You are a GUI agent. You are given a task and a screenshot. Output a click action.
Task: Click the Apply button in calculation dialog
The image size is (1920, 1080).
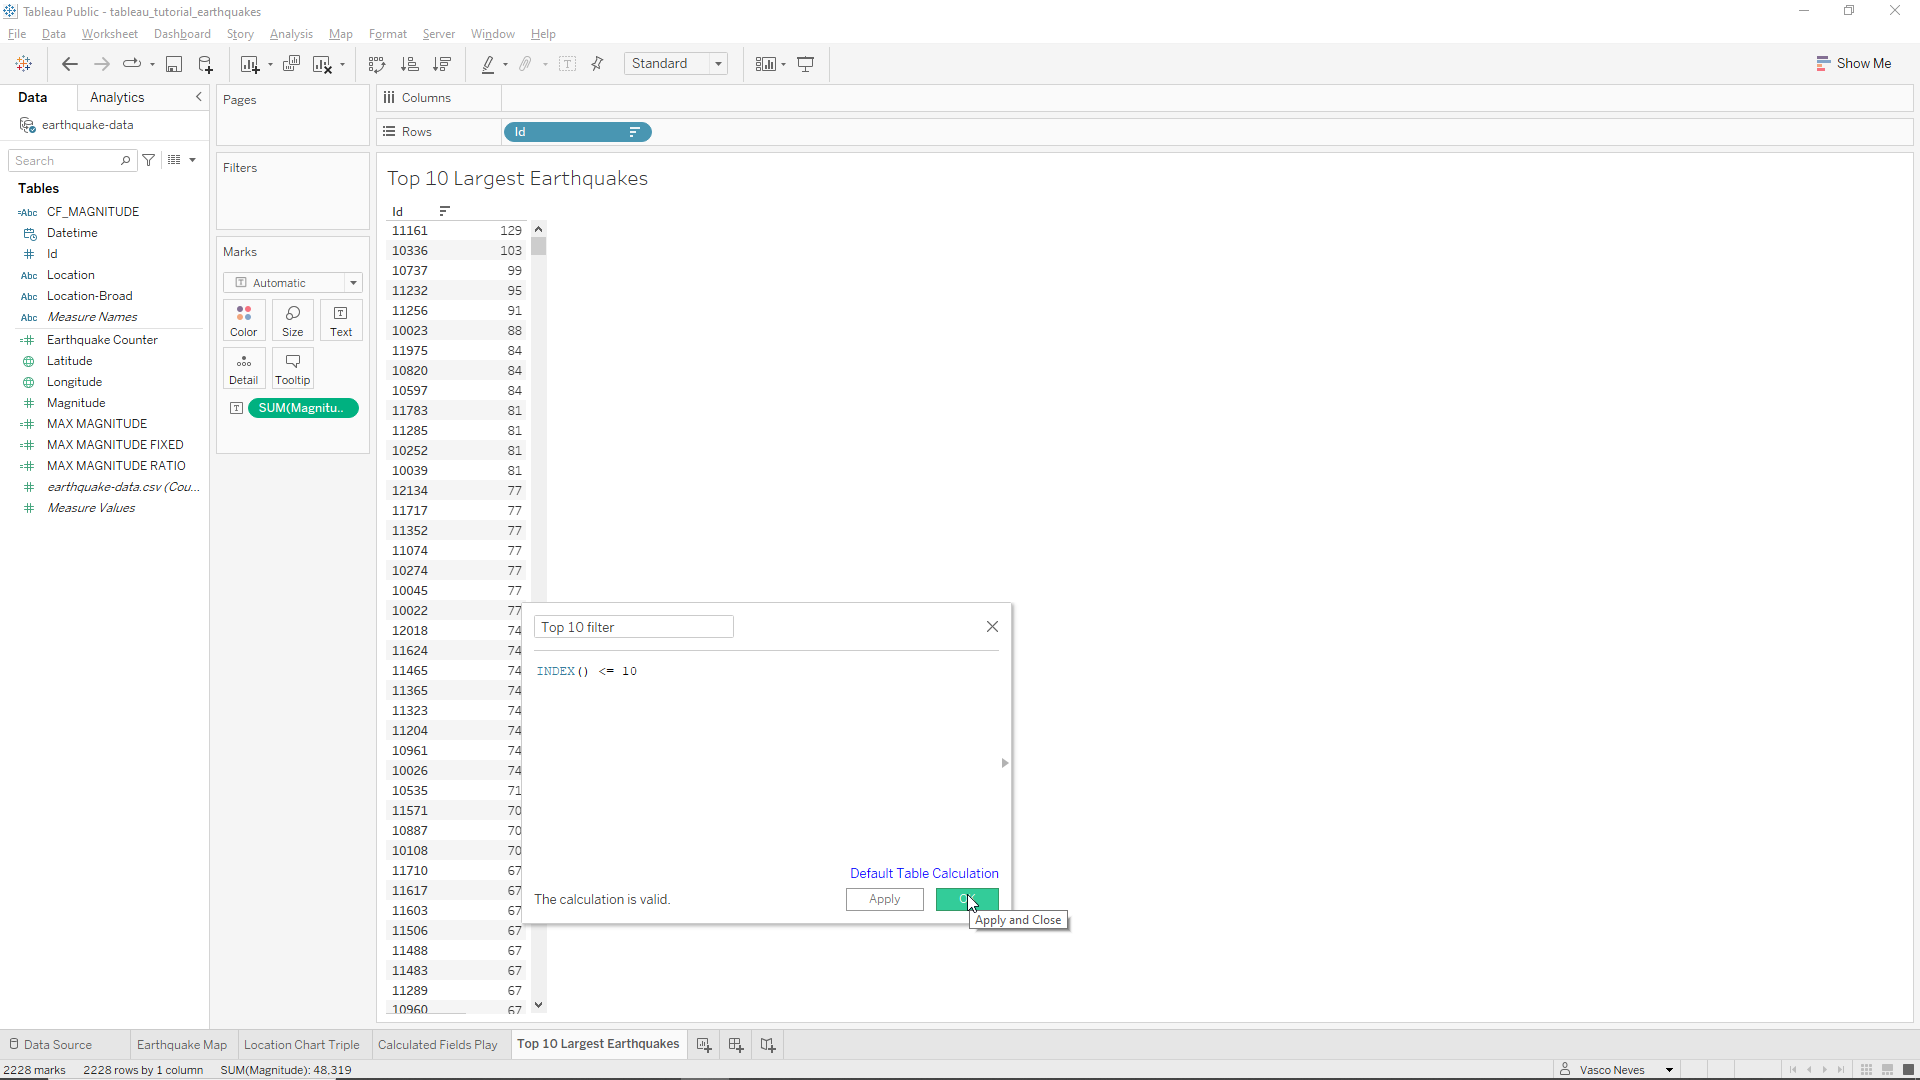click(x=884, y=899)
